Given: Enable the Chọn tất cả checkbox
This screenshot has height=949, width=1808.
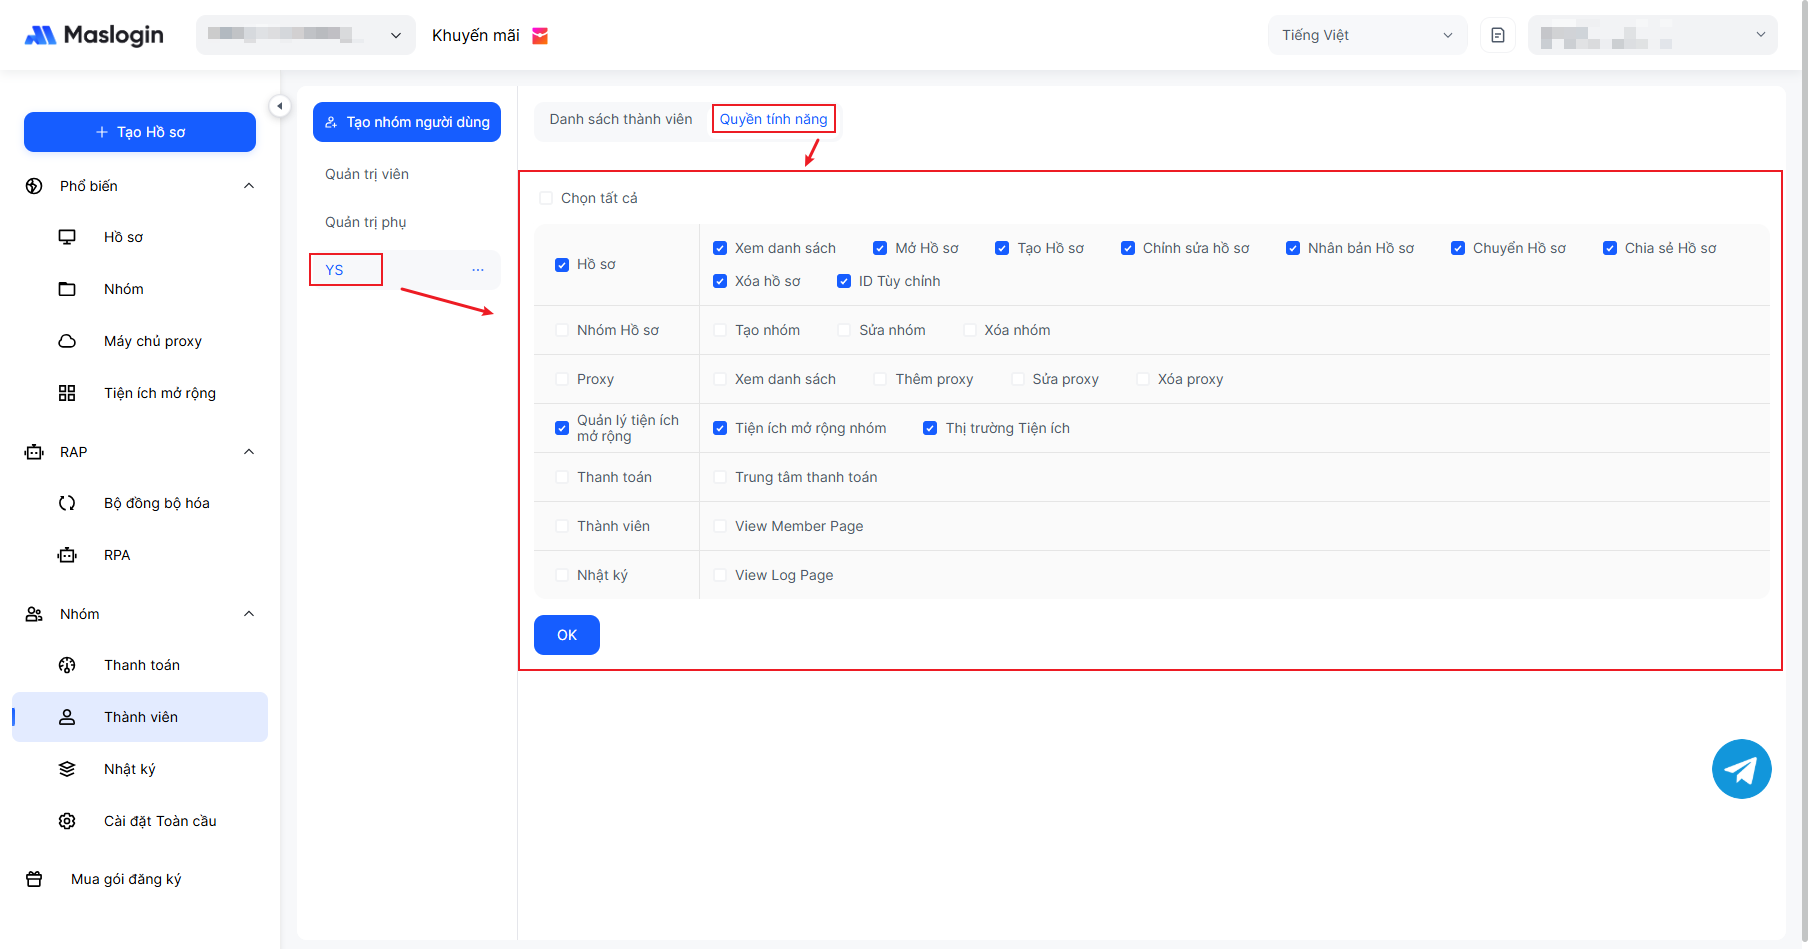Looking at the screenshot, I should point(546,198).
